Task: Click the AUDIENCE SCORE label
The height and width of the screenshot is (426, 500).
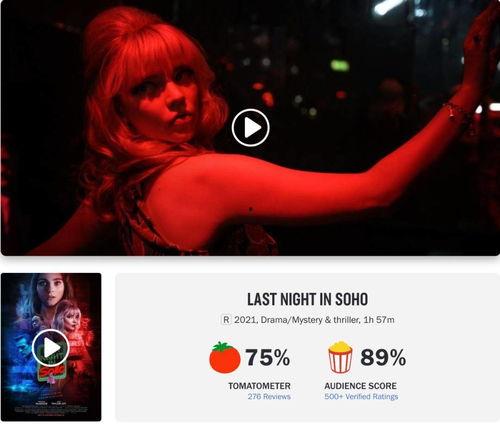Action: 360,386
